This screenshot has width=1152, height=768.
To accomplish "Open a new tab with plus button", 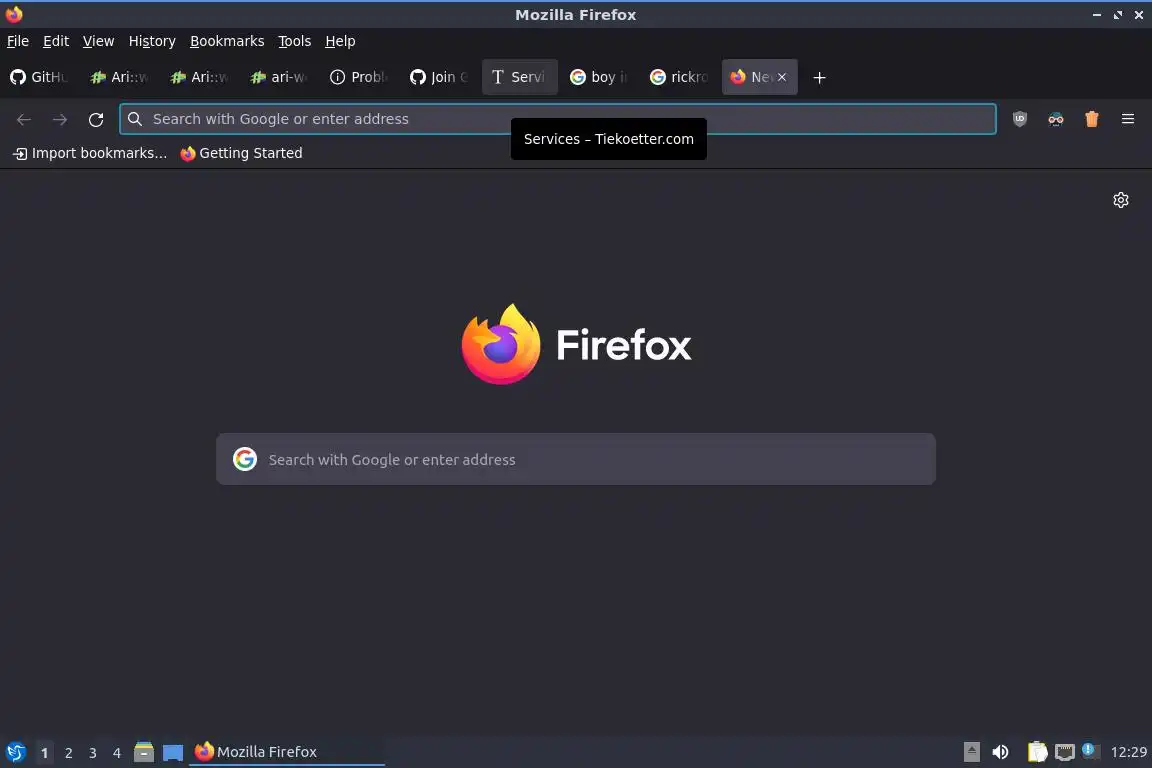I will [x=820, y=77].
